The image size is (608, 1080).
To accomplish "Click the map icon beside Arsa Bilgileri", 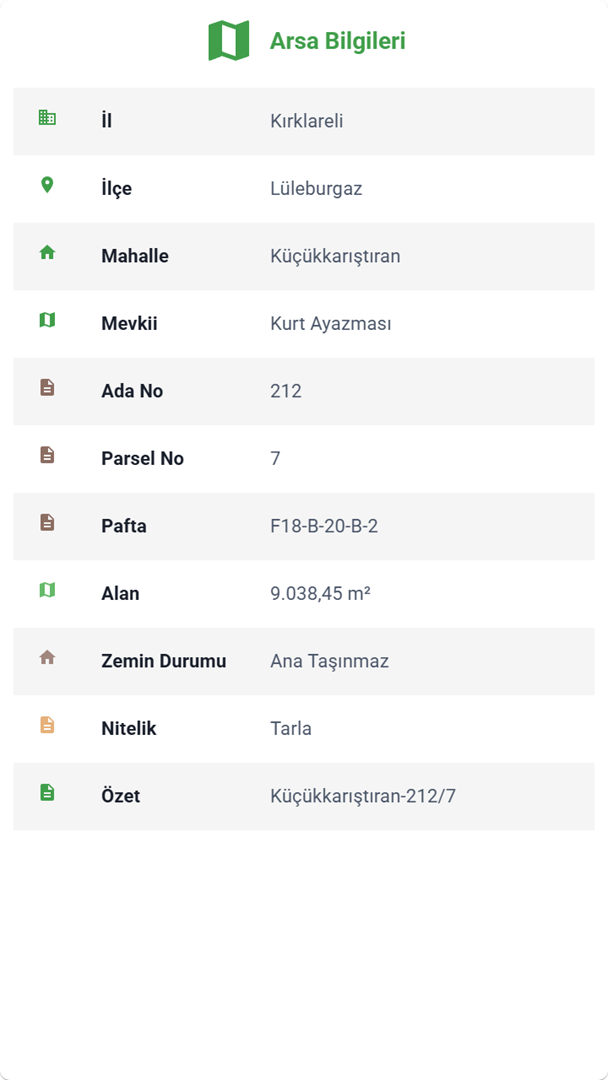I will coord(228,41).
